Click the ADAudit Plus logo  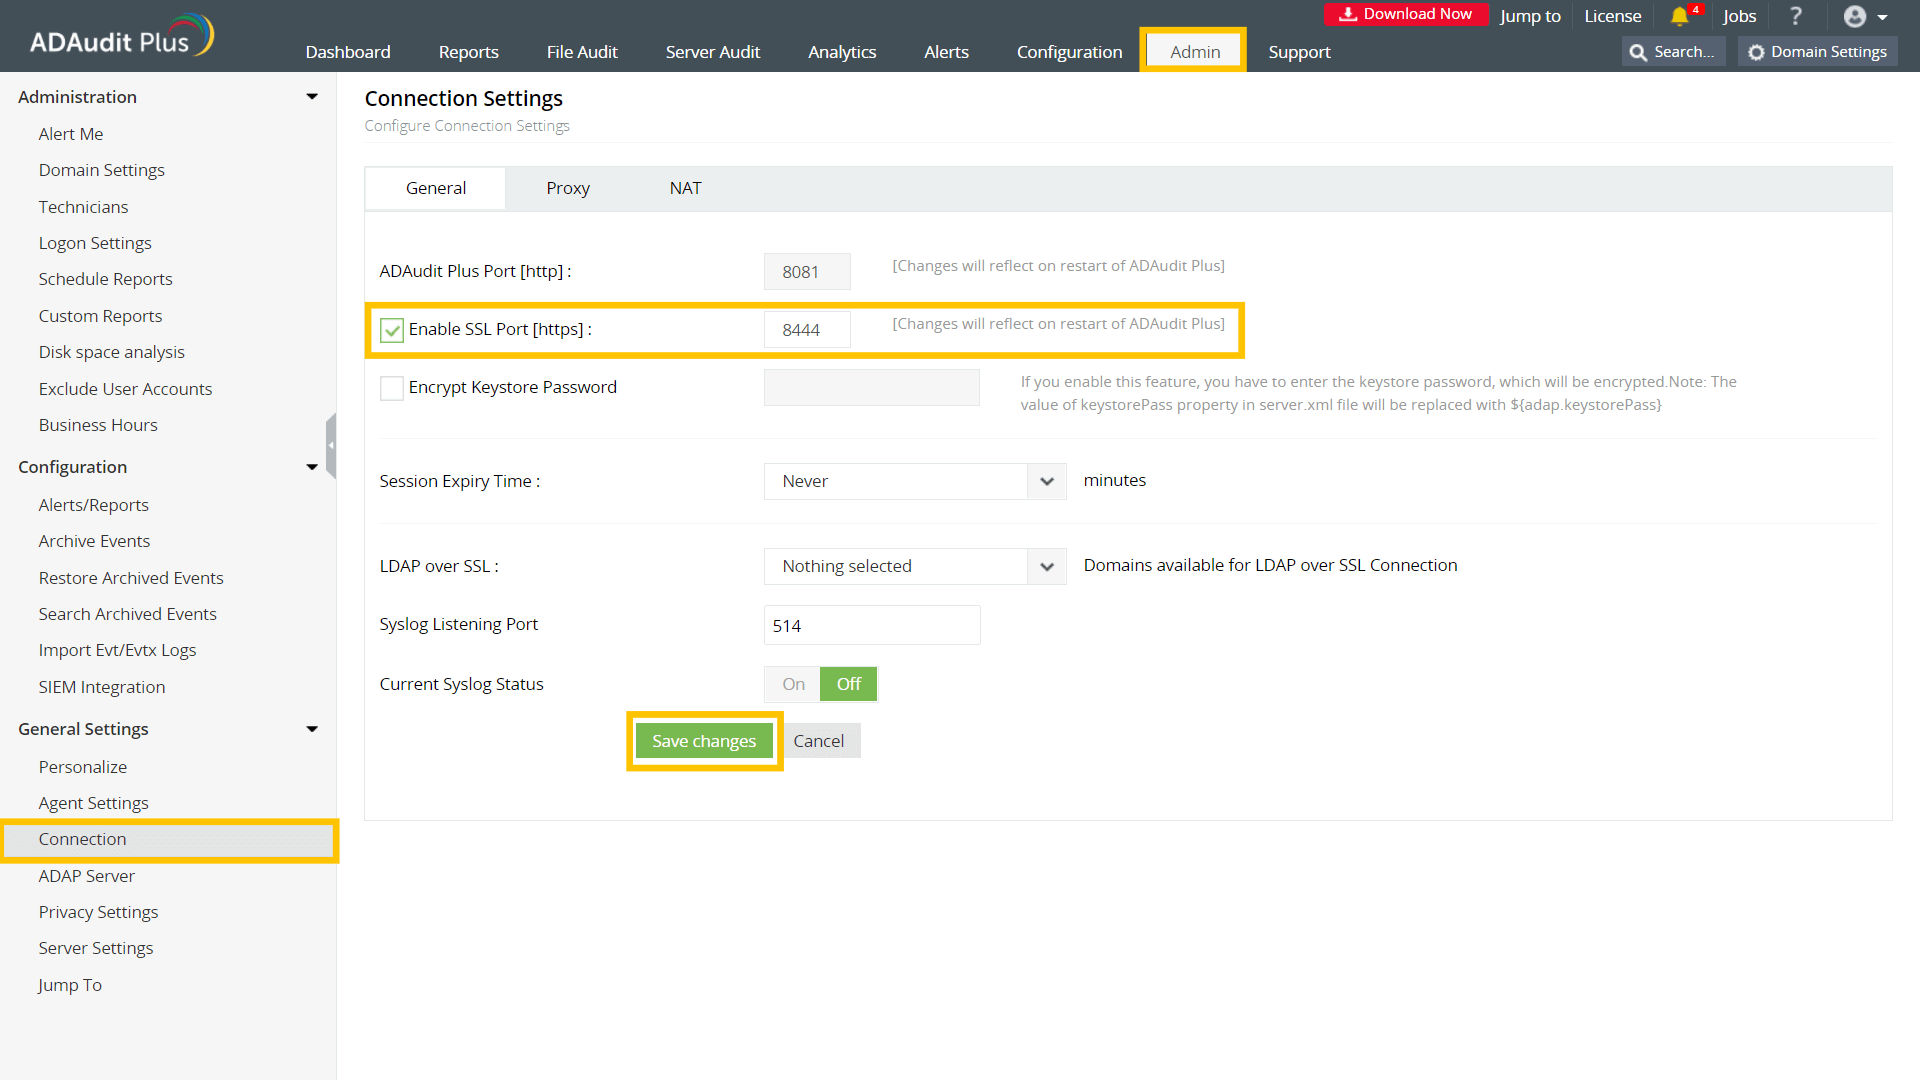pos(119,34)
